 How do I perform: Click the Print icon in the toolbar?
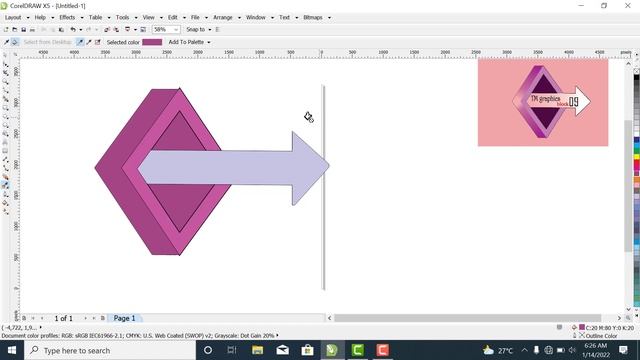coord(32,29)
